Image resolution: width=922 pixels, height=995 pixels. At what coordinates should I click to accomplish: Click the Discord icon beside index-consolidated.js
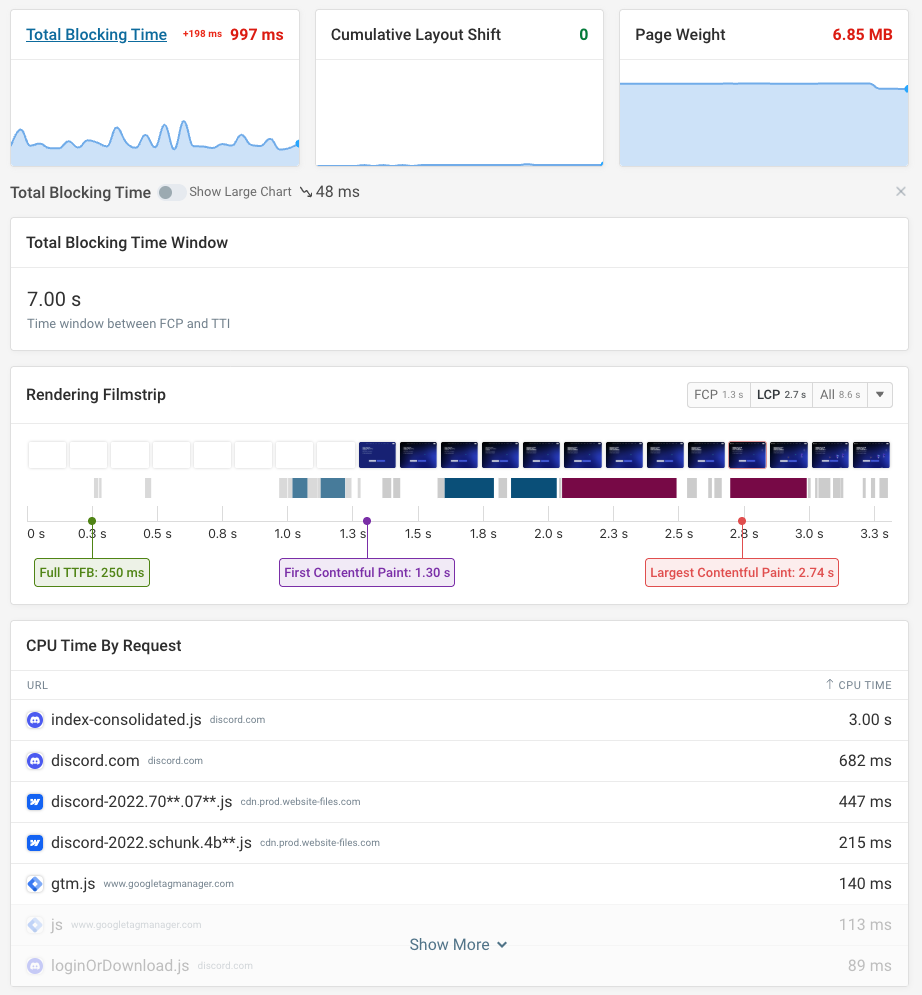coord(35,719)
